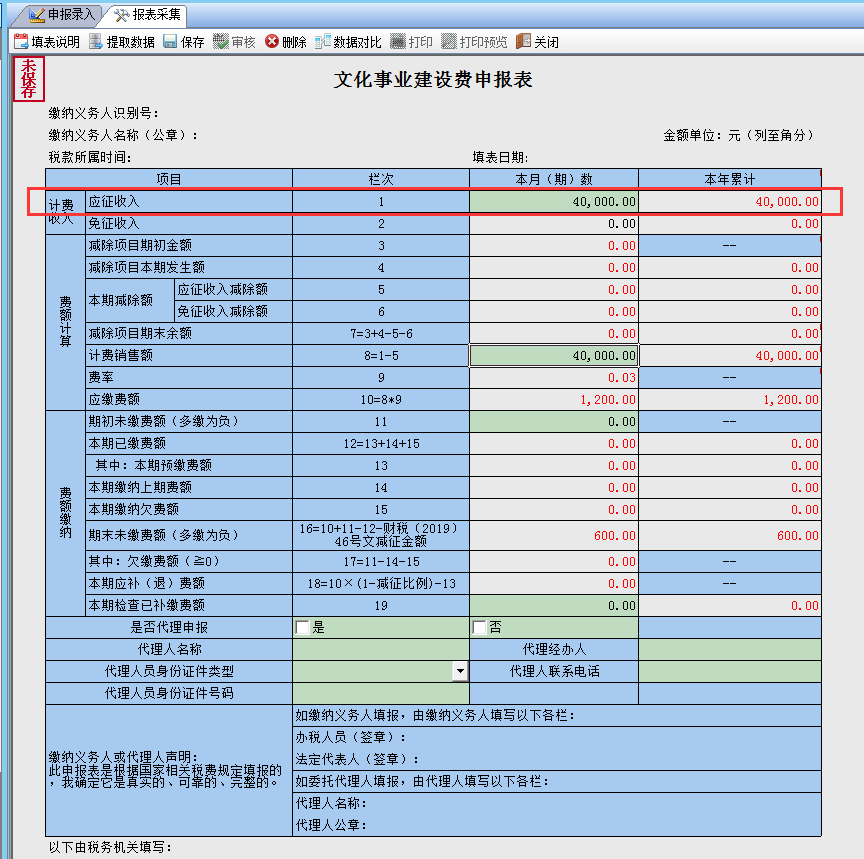Run 审核 validation

point(235,42)
